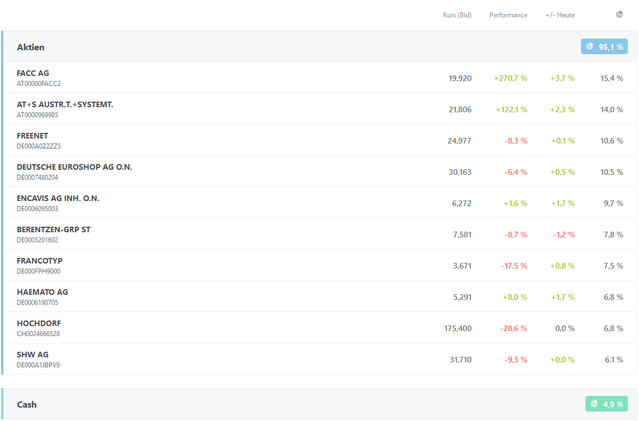Click FRANCOTYP portfolio weight 7,5 %
This screenshot has width=639, height=421.
[x=613, y=266]
